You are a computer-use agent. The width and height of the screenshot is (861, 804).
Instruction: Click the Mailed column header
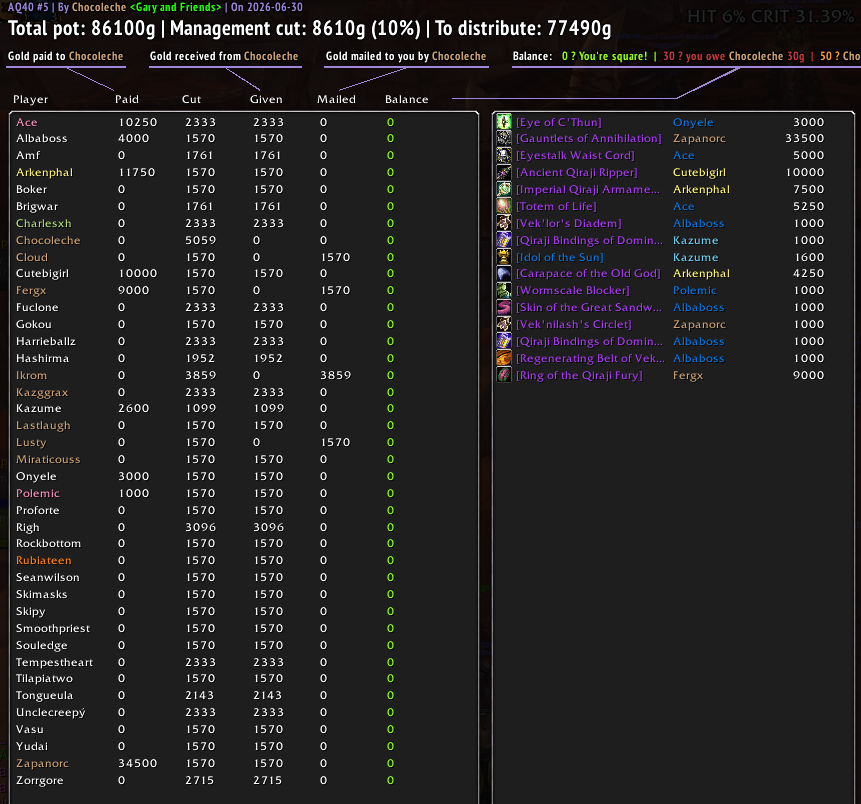coord(337,99)
